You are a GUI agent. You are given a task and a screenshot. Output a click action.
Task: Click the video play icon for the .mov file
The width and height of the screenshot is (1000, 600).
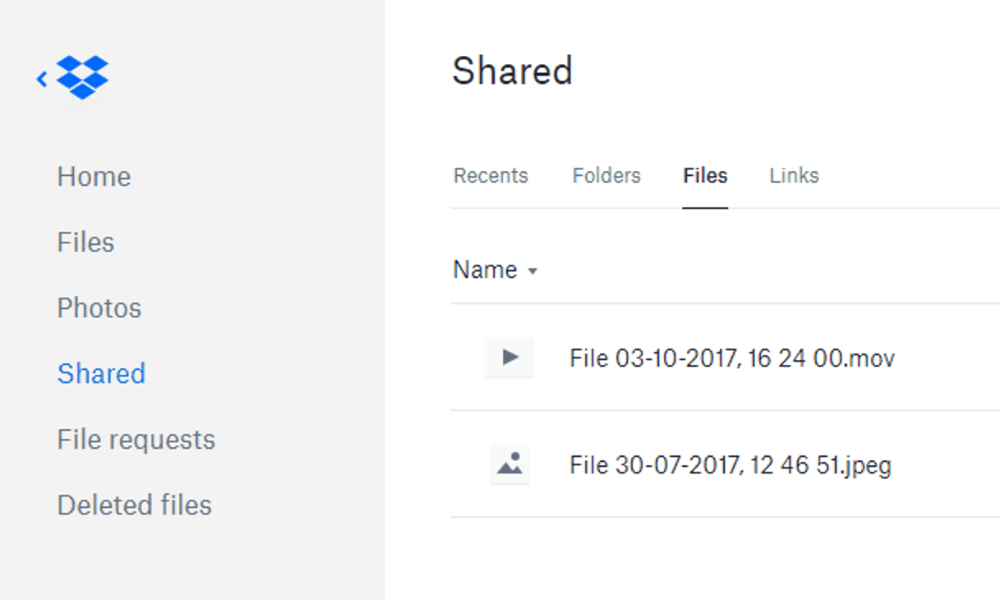coord(510,357)
